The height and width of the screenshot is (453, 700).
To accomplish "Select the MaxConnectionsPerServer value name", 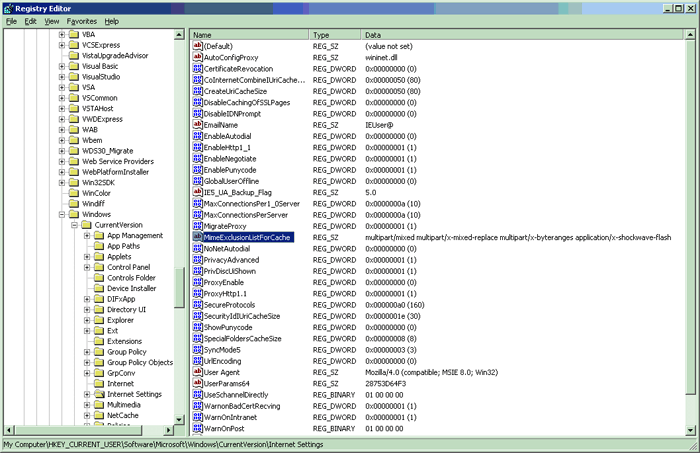I will 246,215.
